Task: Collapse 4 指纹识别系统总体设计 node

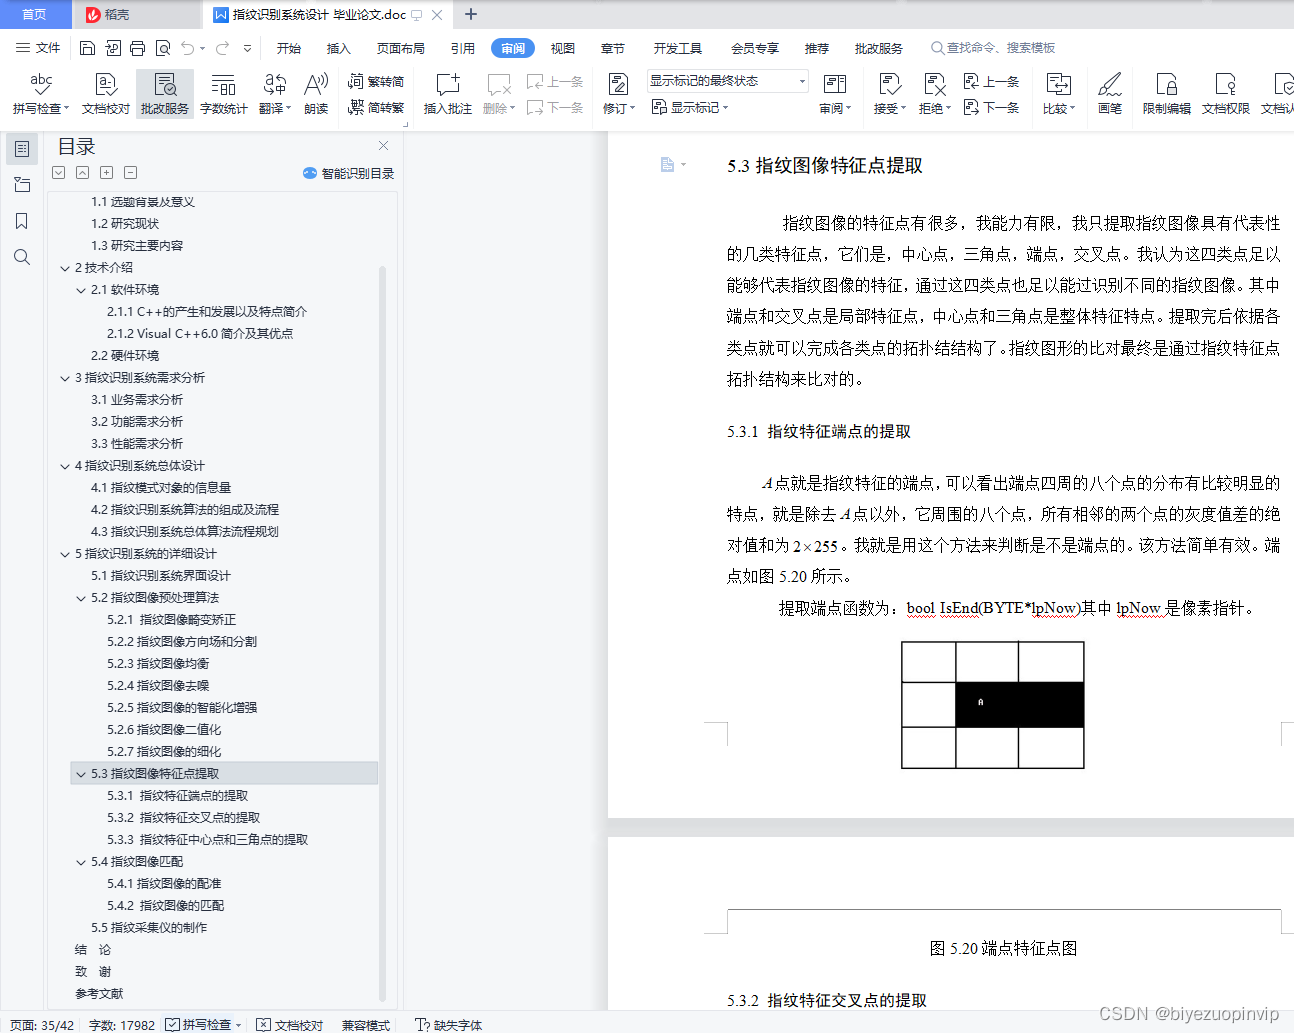Action: tap(65, 466)
